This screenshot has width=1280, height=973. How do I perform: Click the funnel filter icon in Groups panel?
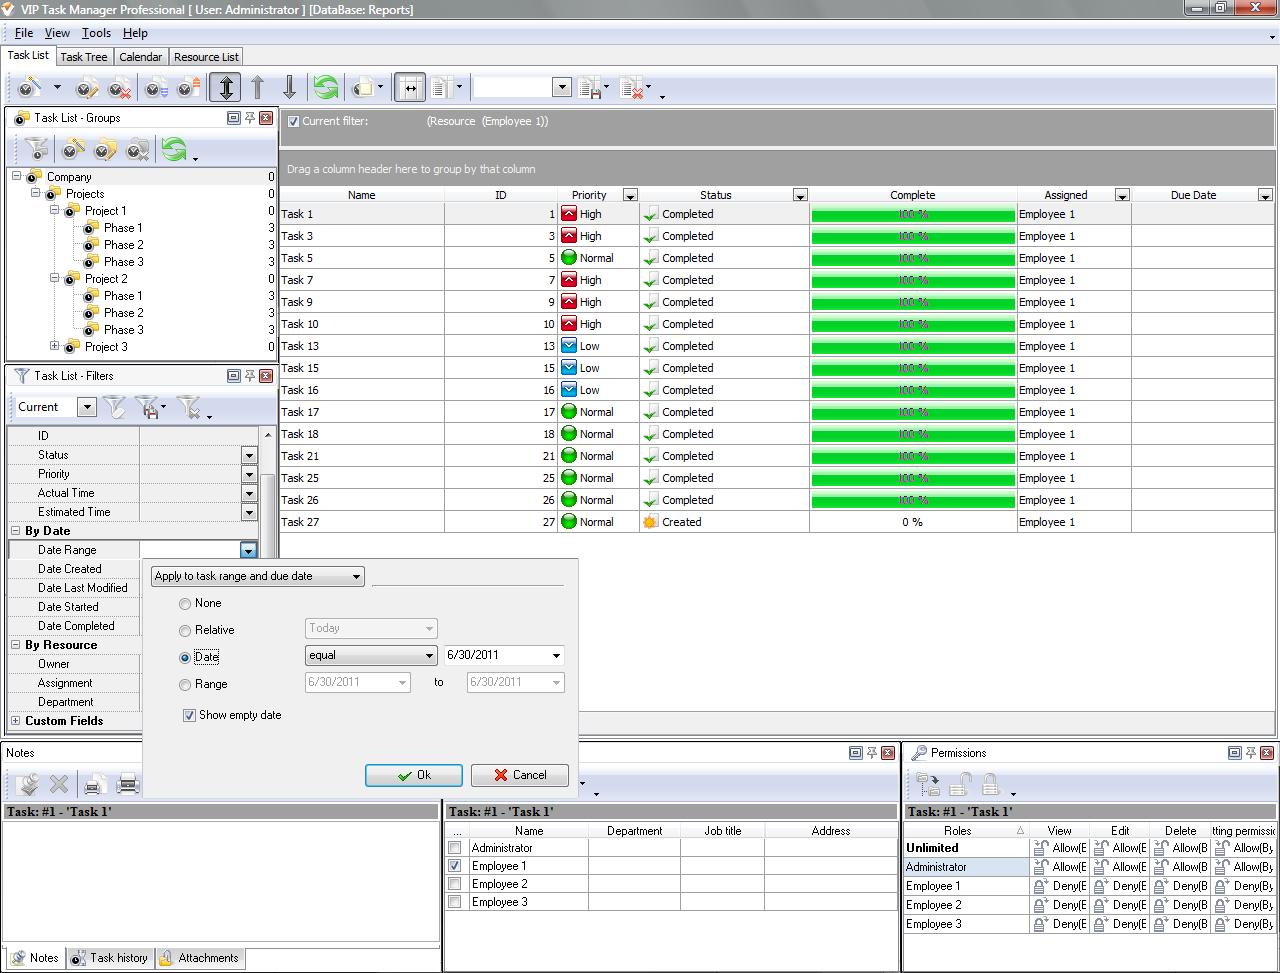coord(37,150)
